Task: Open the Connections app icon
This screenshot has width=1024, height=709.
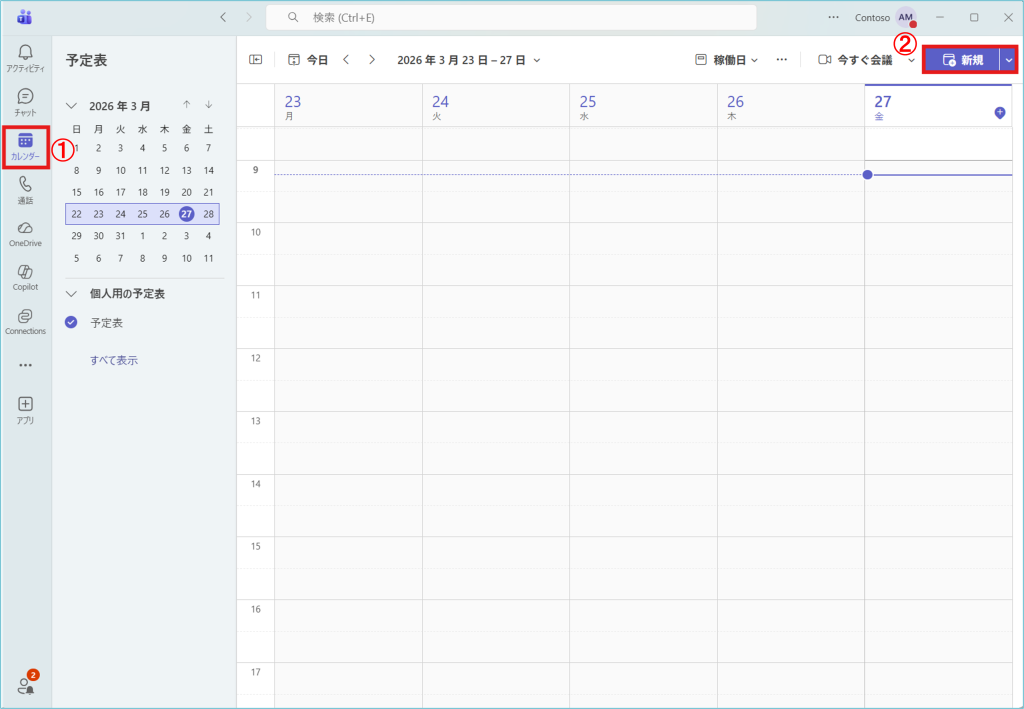Action: coord(25,321)
